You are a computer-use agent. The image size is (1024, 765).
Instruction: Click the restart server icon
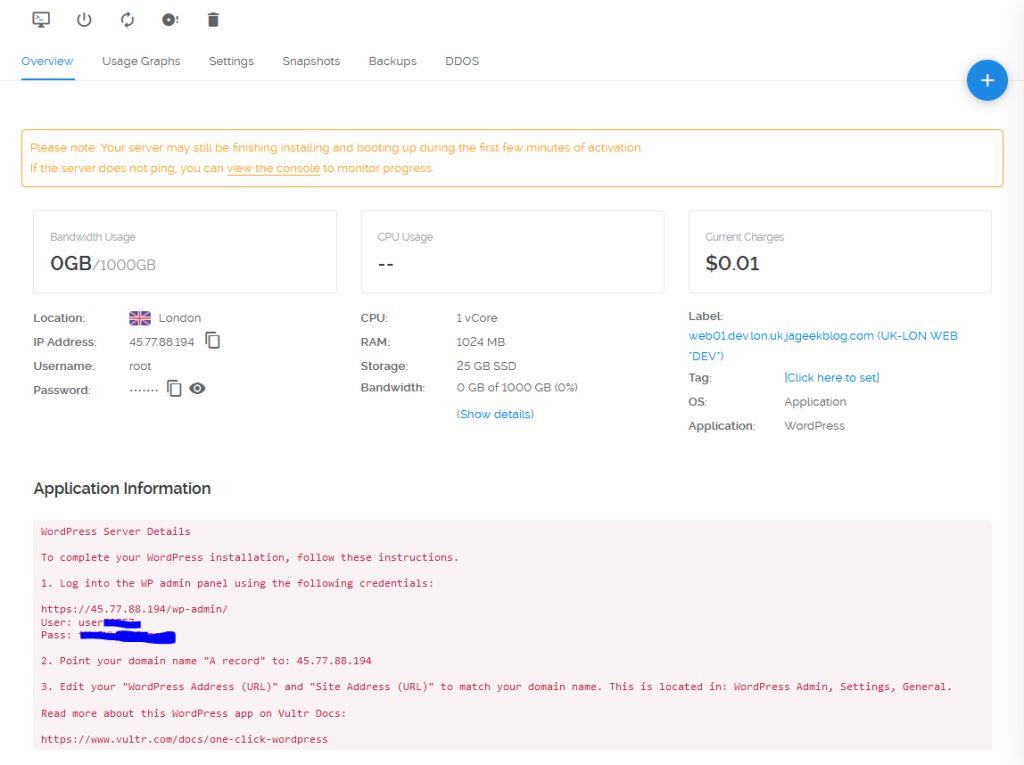(x=127, y=19)
